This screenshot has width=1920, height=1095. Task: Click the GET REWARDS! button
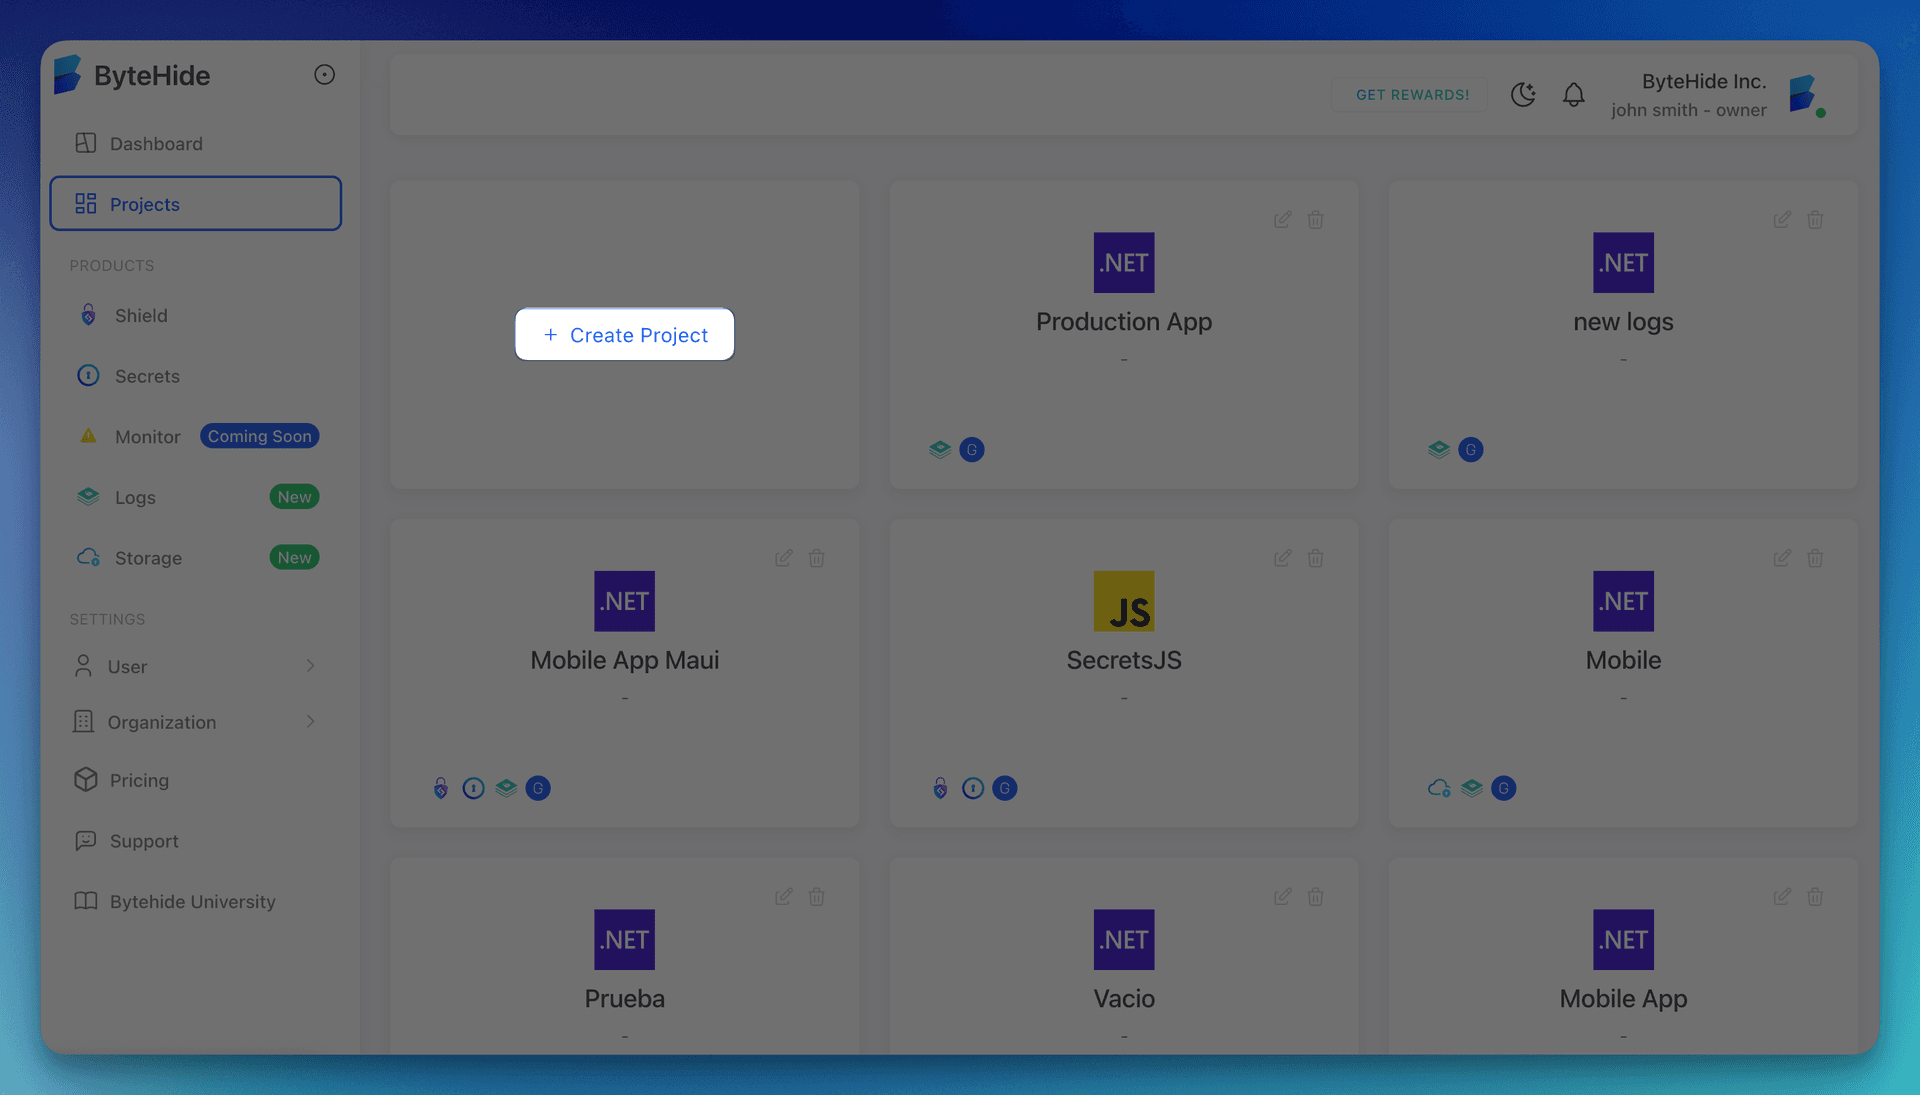1412,94
